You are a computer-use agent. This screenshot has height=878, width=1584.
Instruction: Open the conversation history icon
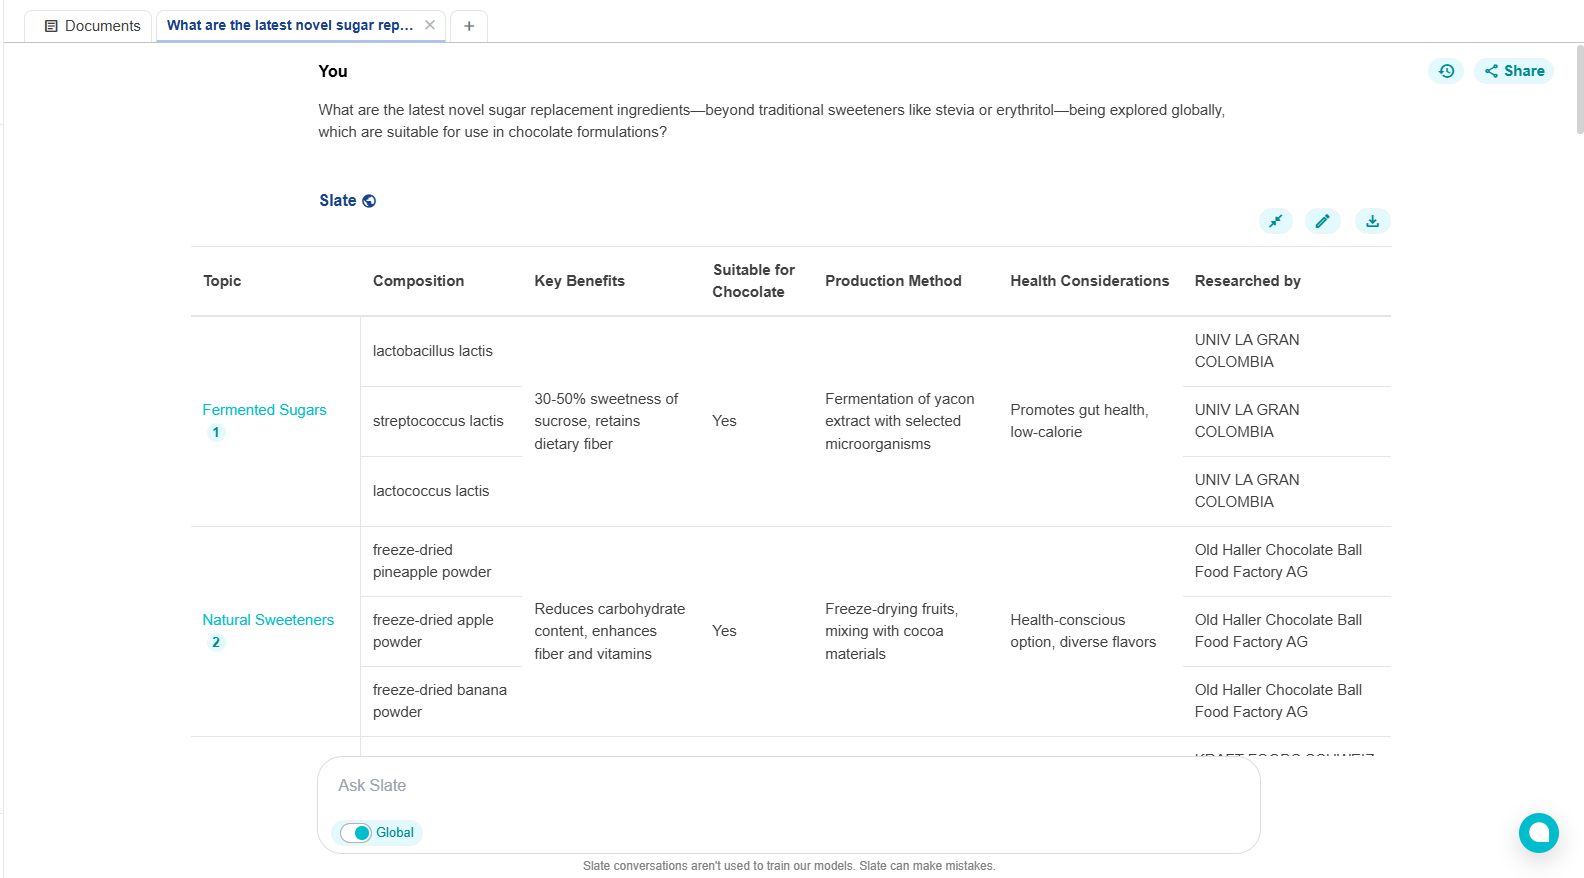[x=1446, y=71]
